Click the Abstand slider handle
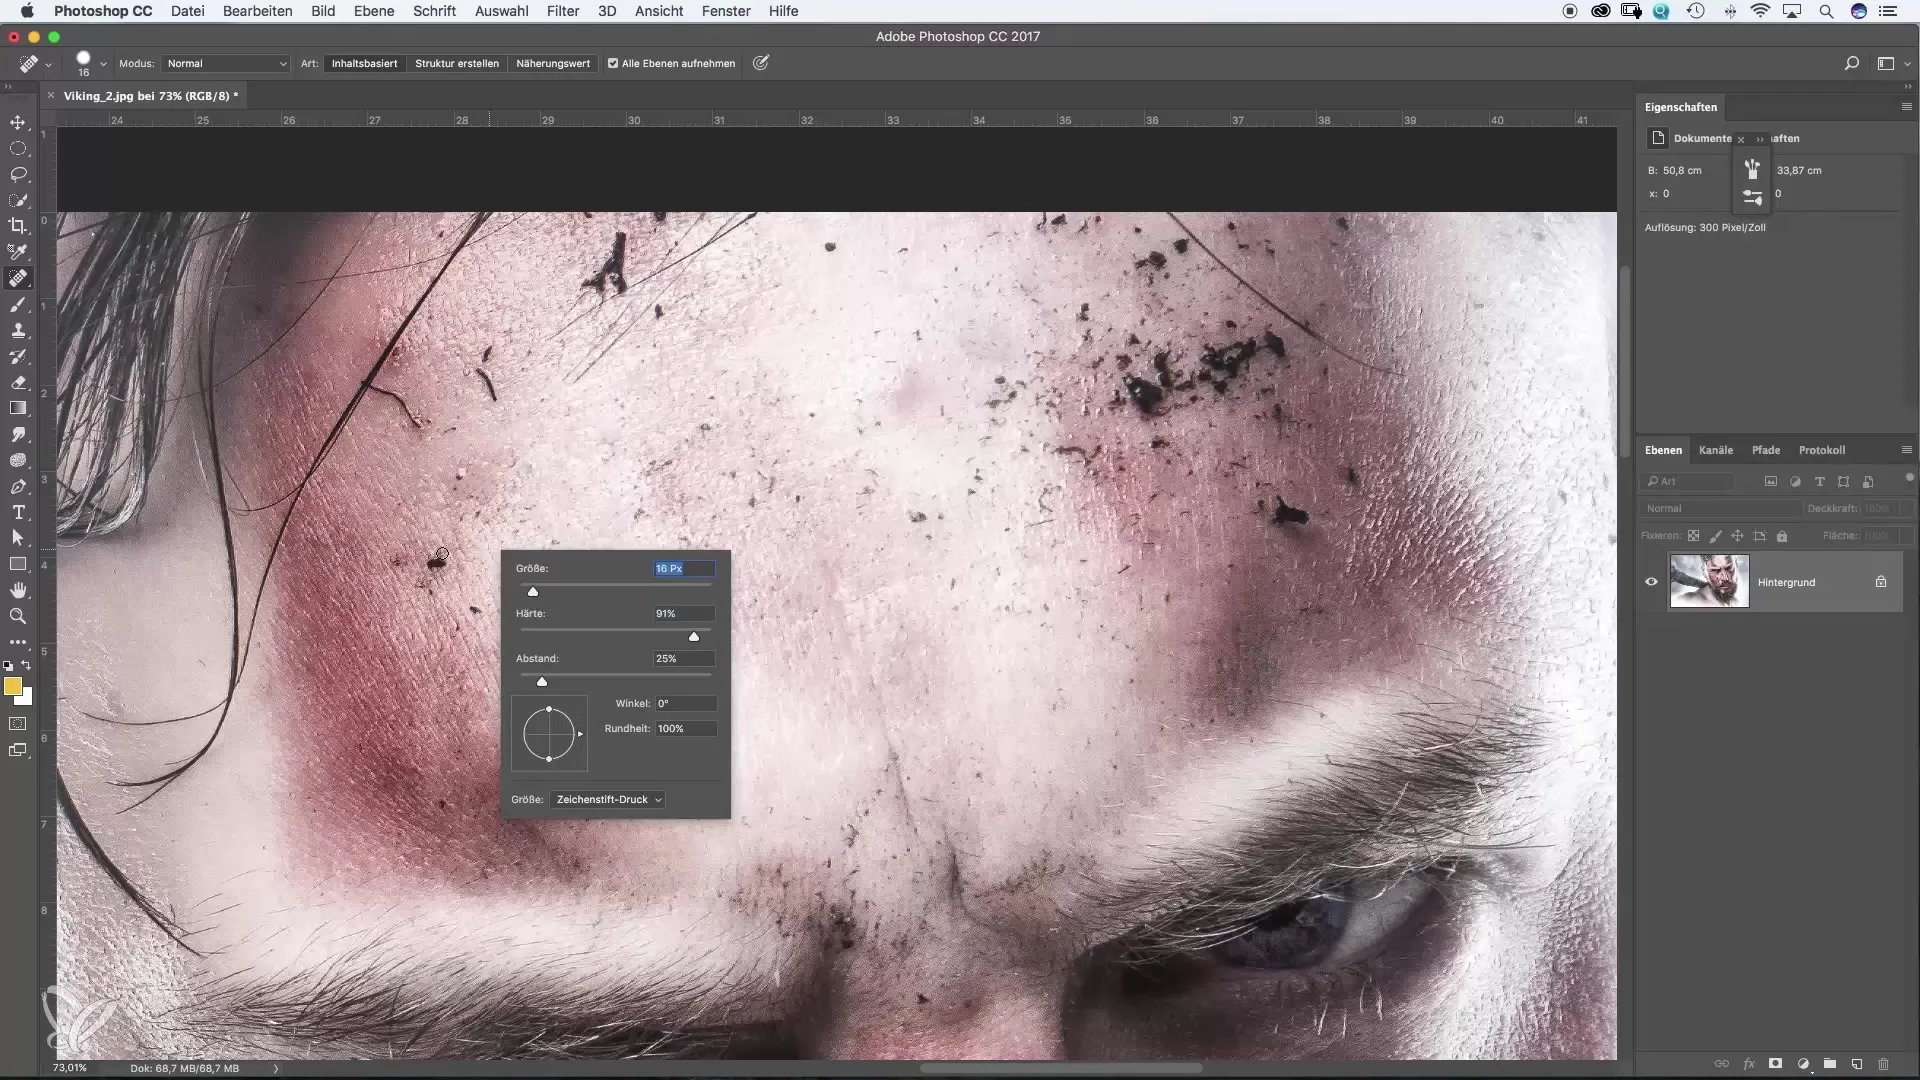This screenshot has height=1080, width=1920. pos(542,681)
